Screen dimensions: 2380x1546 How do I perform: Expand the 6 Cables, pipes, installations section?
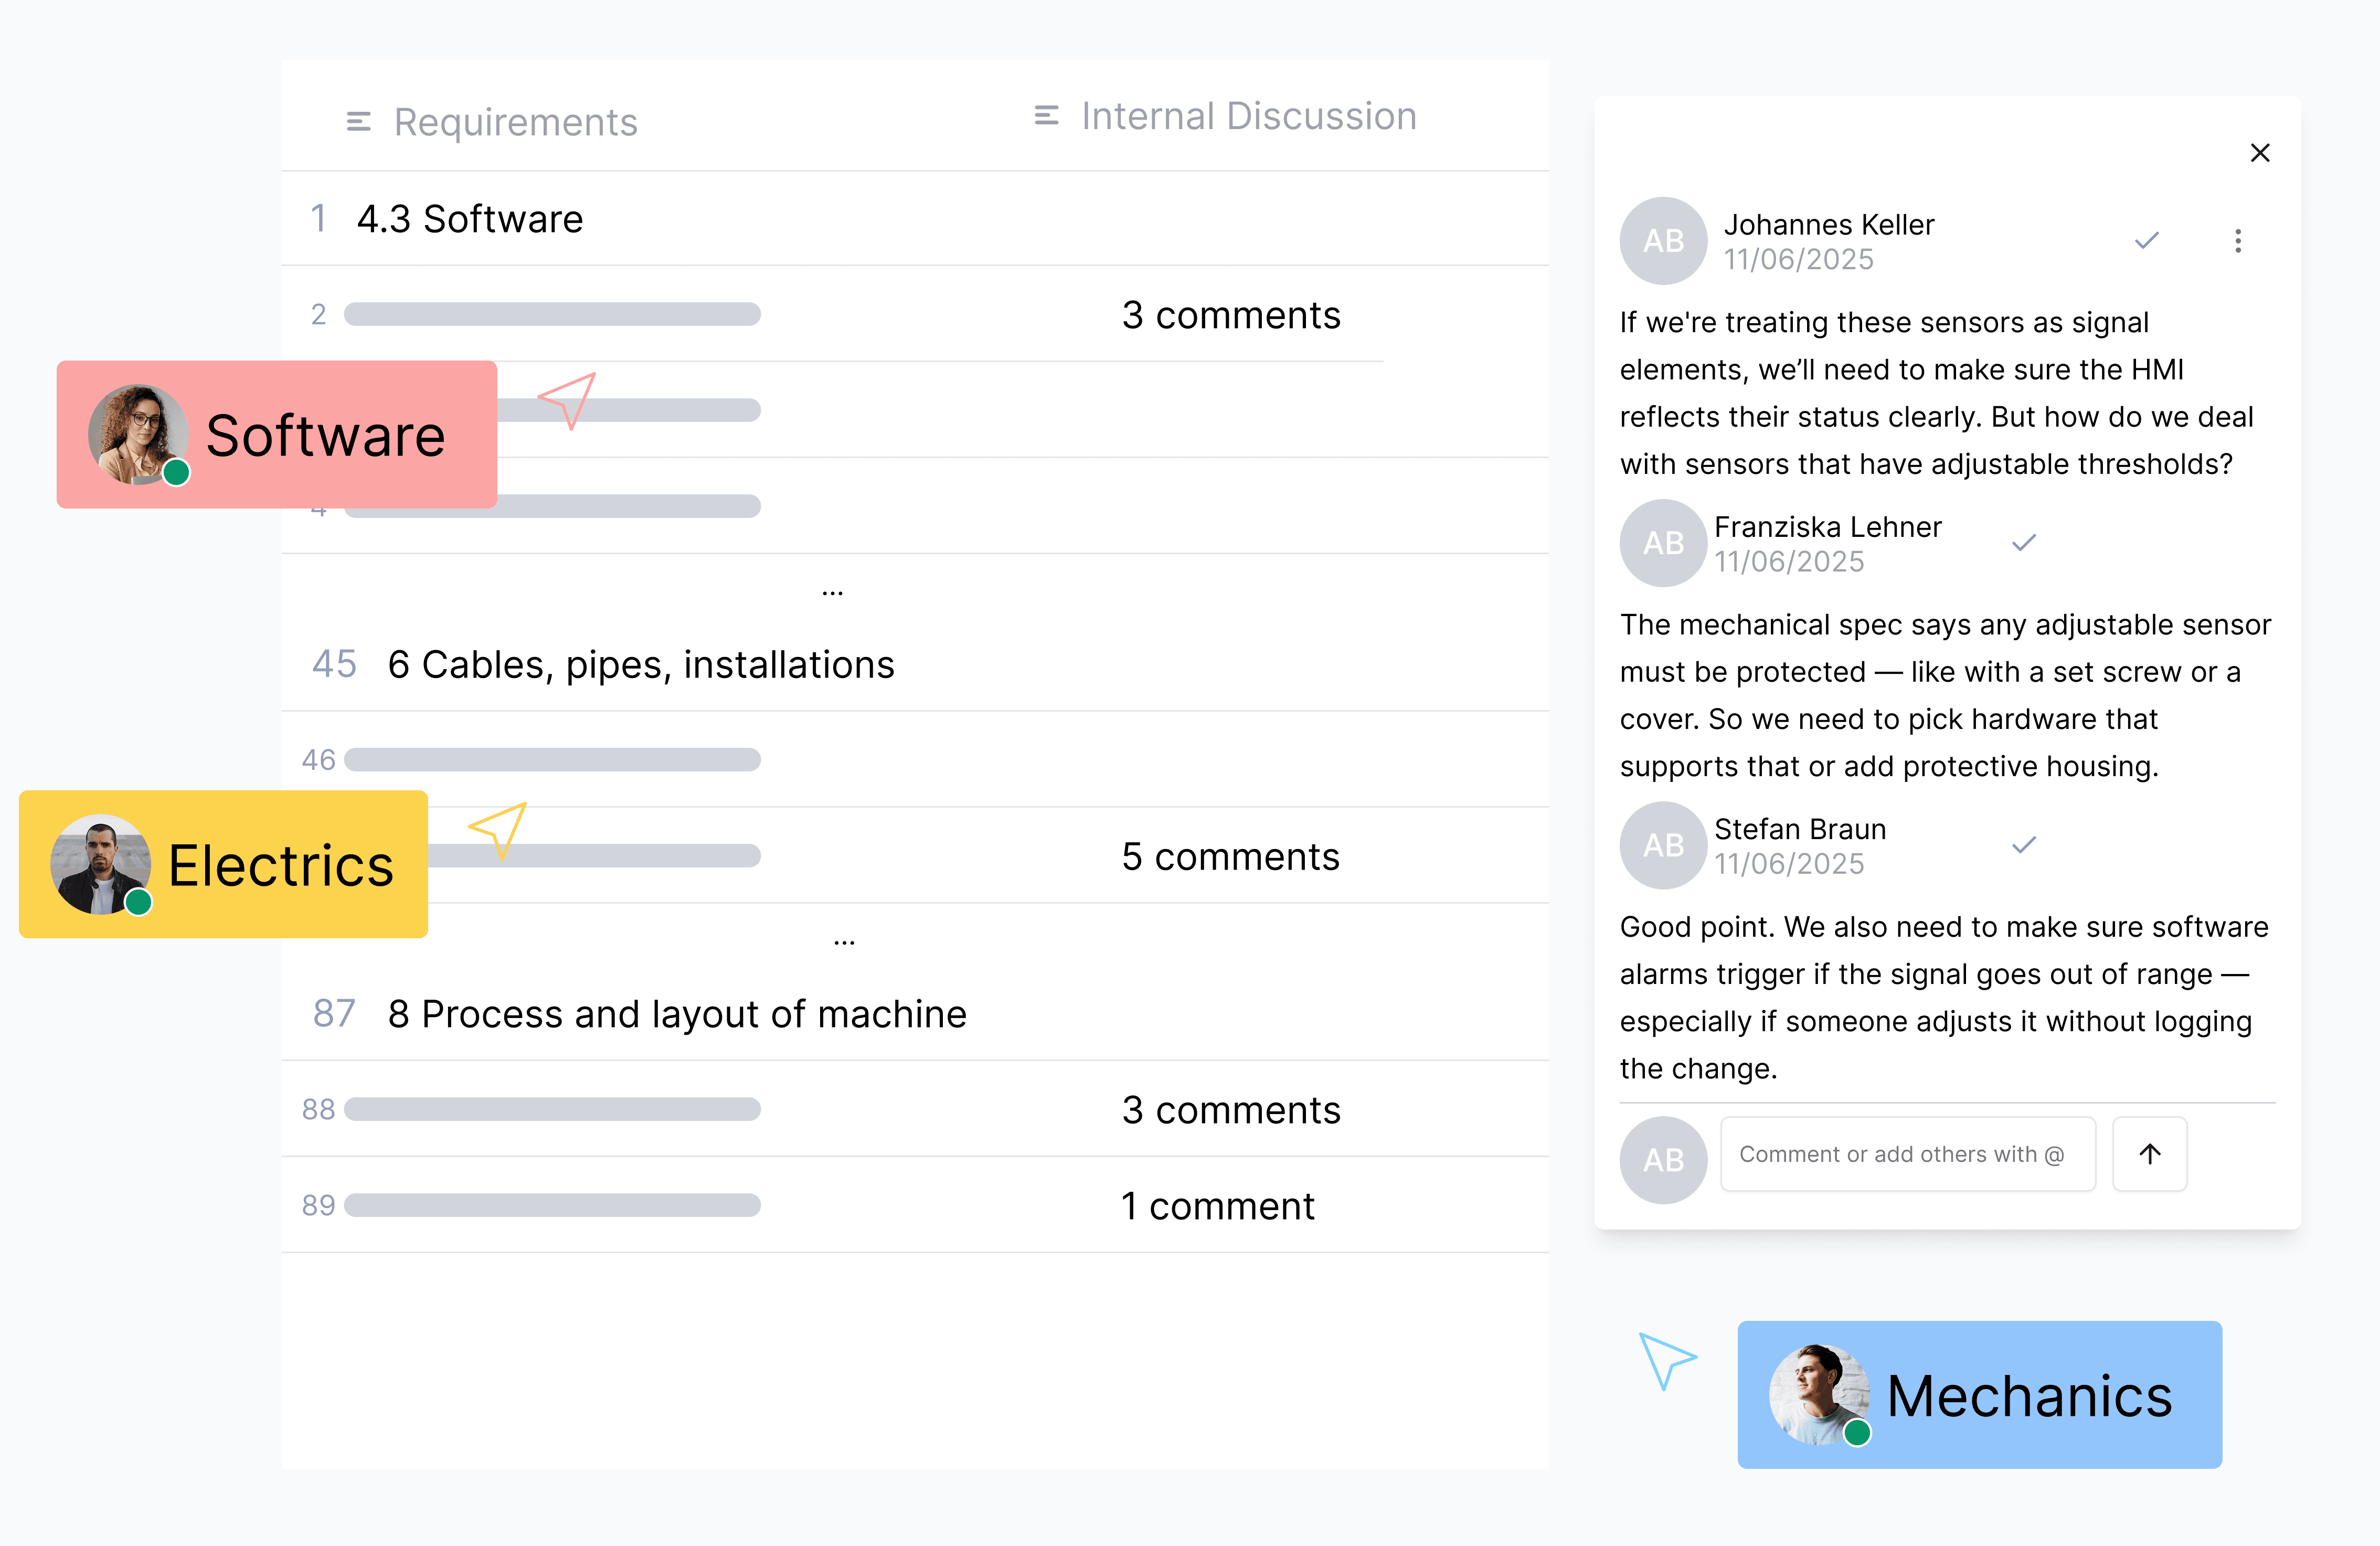[x=640, y=665]
